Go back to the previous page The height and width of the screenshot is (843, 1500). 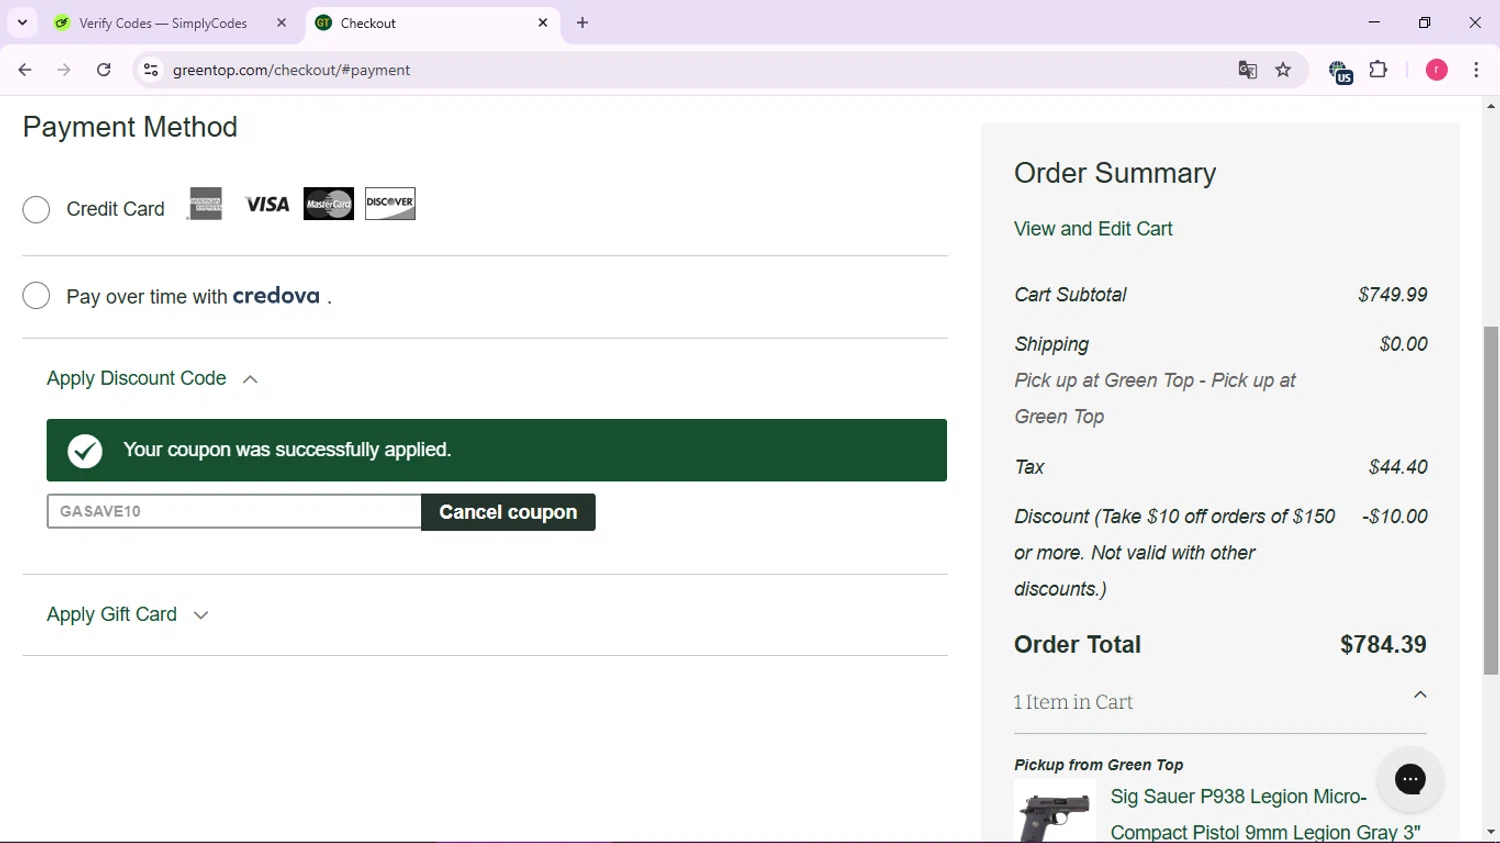pyautogui.click(x=25, y=70)
